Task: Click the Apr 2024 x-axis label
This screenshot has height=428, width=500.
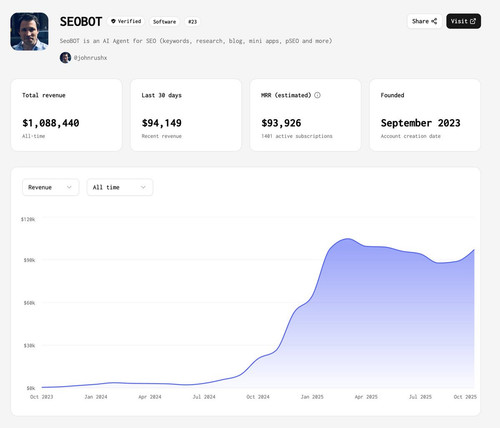Action: click(150, 397)
